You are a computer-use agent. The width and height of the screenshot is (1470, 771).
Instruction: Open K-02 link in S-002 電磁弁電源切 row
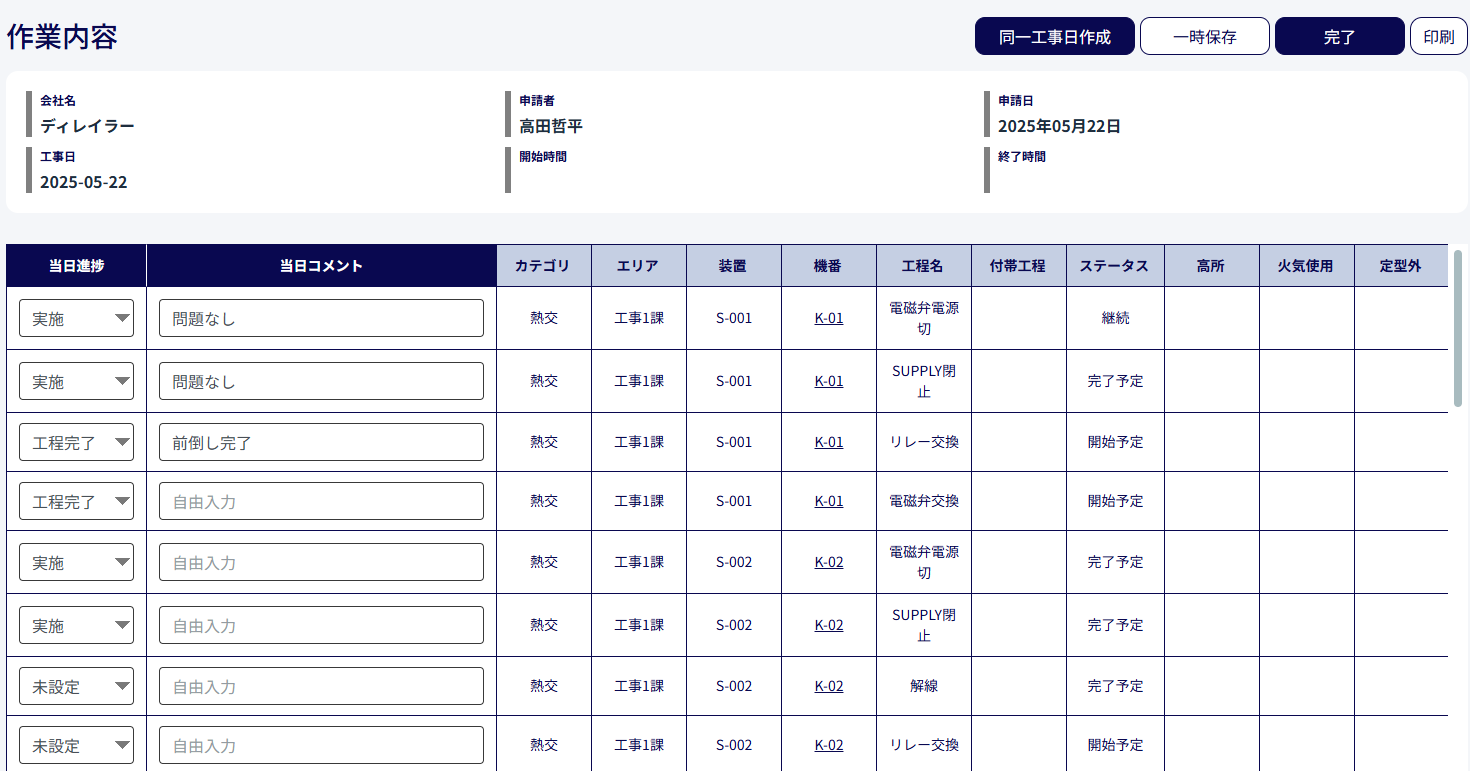coord(829,562)
